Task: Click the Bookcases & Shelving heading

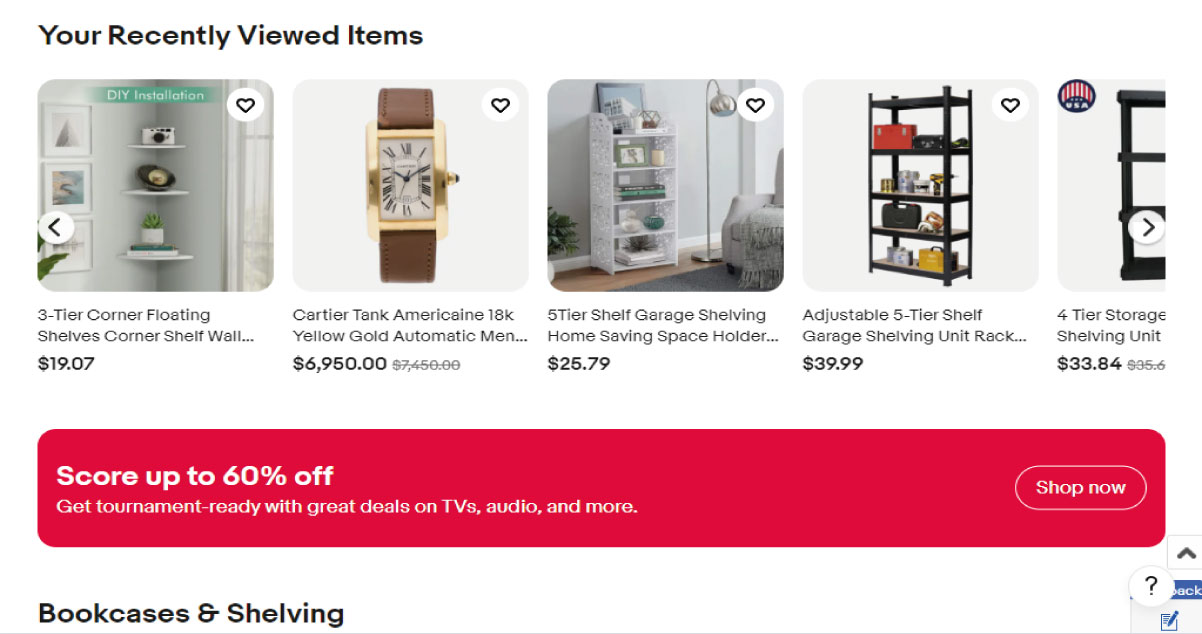Action: pyautogui.click(x=190, y=613)
